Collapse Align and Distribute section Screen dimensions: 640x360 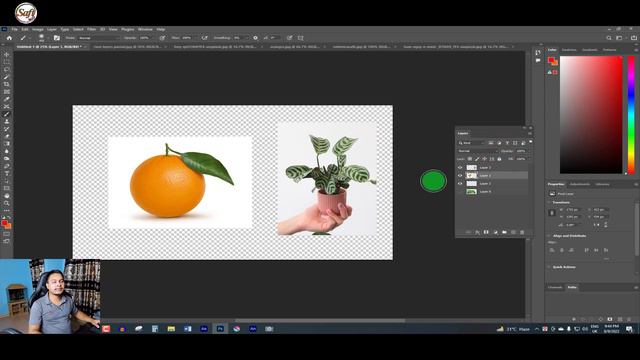pyautogui.click(x=549, y=236)
